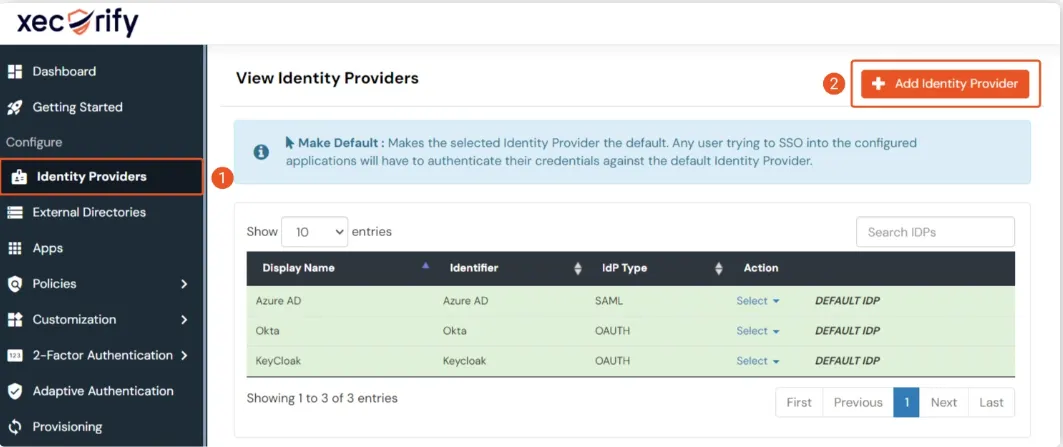The image size is (1063, 447).
Task: Click the Policies shield icon
Action: tap(15, 284)
